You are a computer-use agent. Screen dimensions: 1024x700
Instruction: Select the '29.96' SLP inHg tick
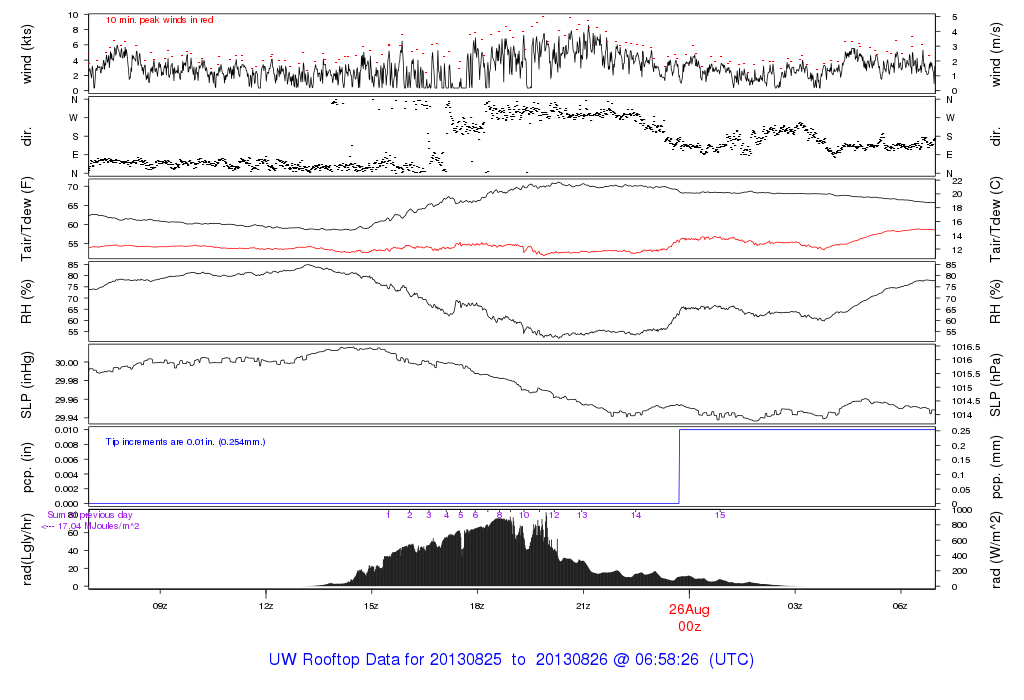click(67, 400)
